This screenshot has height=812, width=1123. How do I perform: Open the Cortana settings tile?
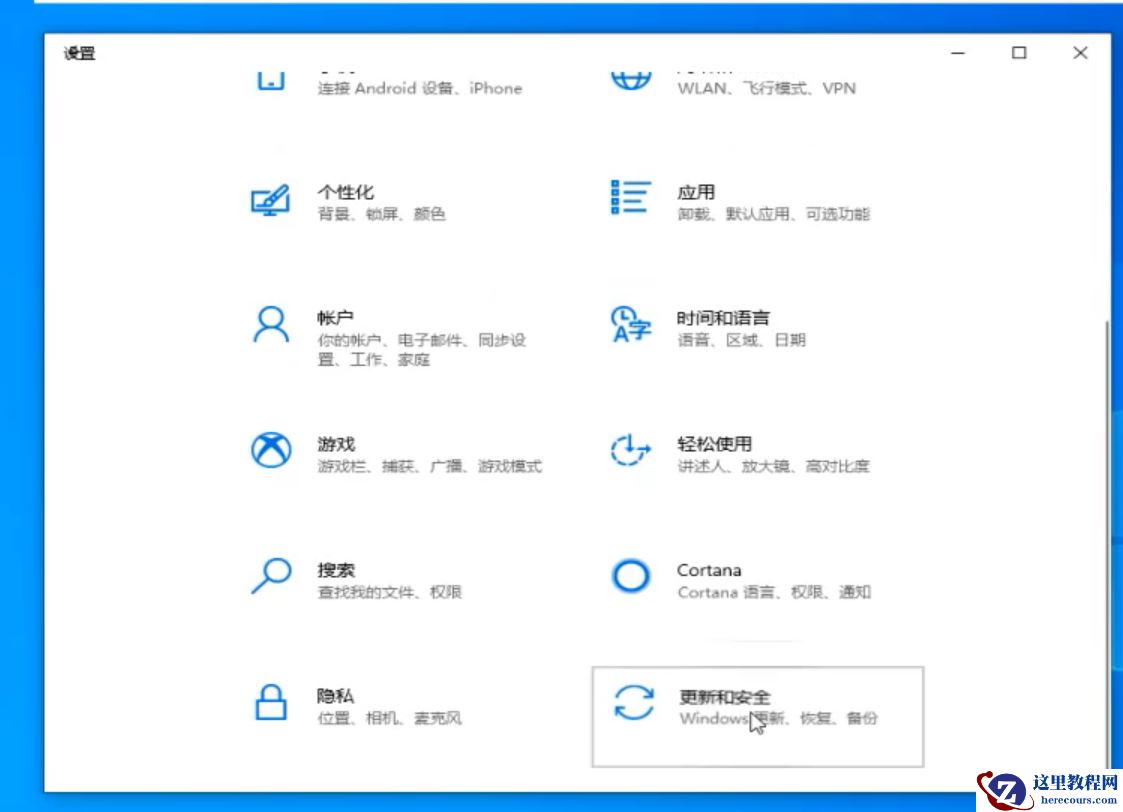click(760, 578)
